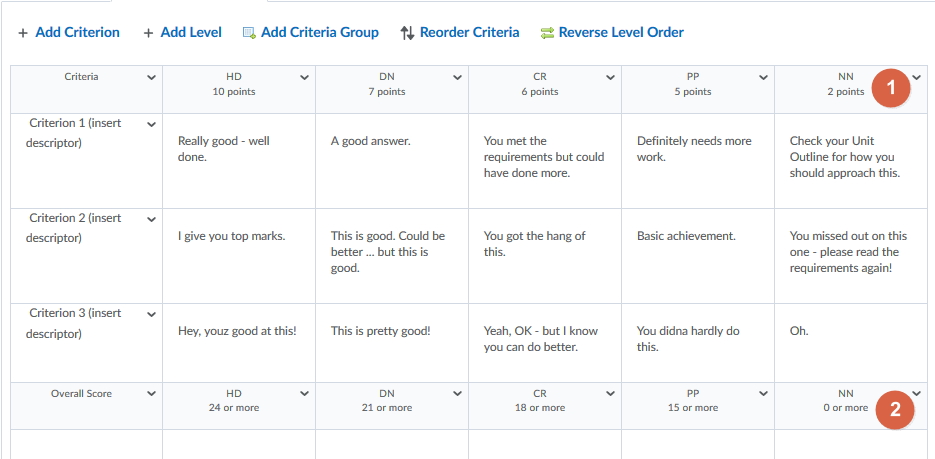Click the plus icon beside Add Criterion

23,33
